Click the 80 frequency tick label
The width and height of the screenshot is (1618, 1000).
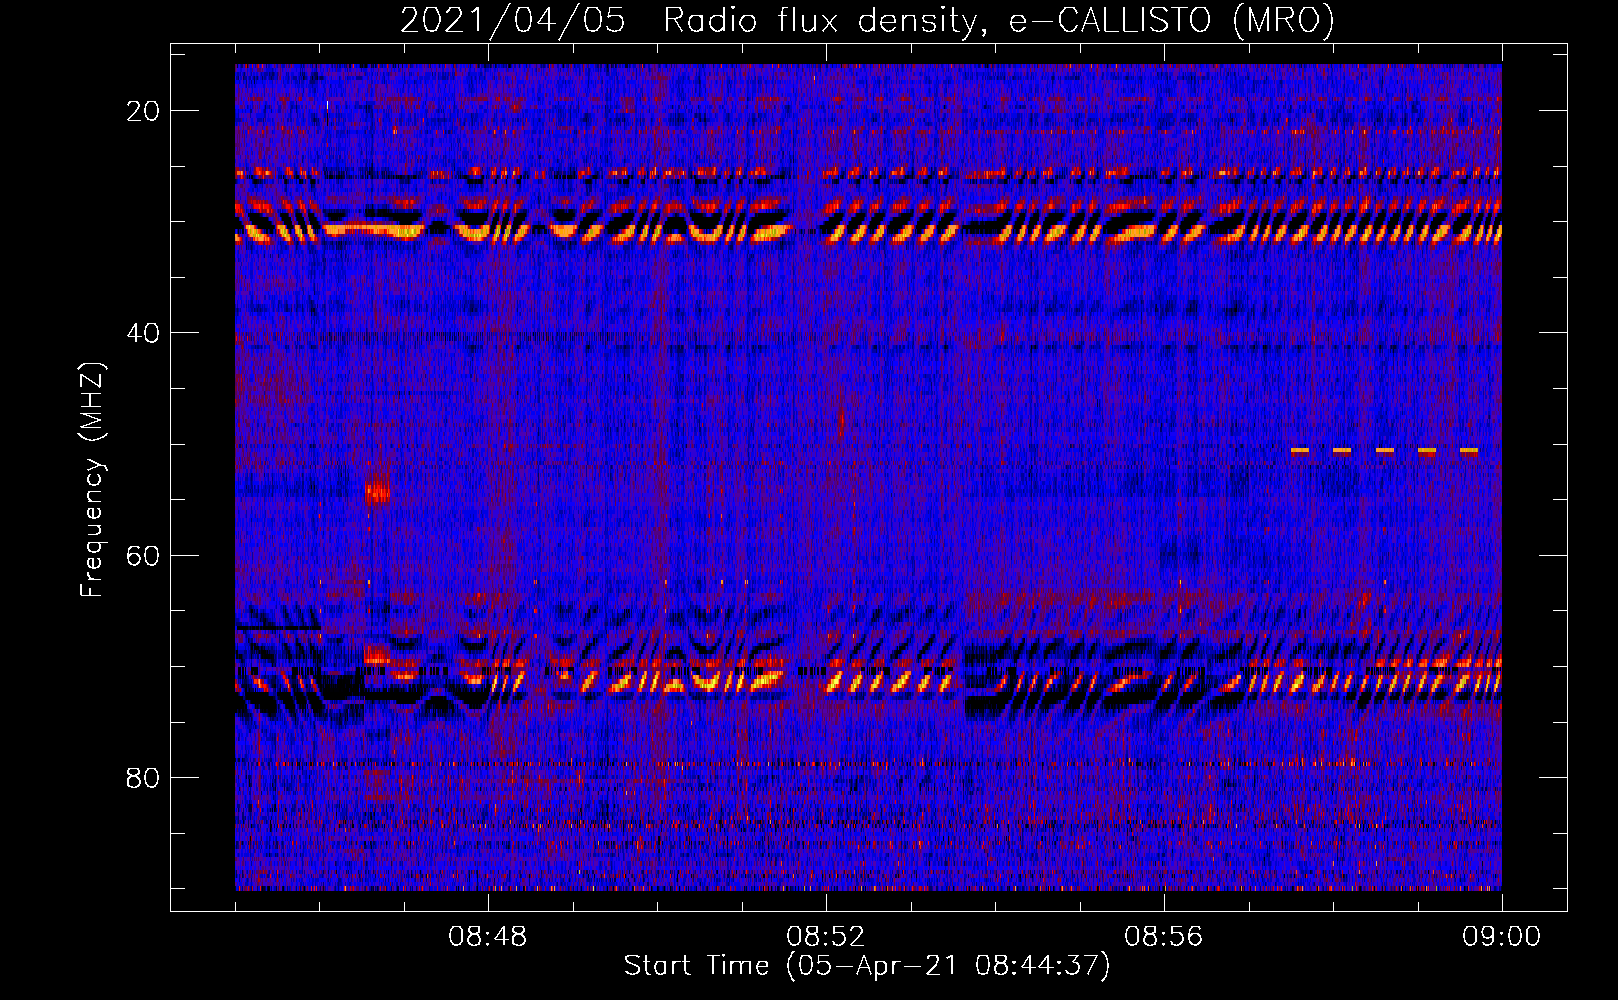[143, 778]
